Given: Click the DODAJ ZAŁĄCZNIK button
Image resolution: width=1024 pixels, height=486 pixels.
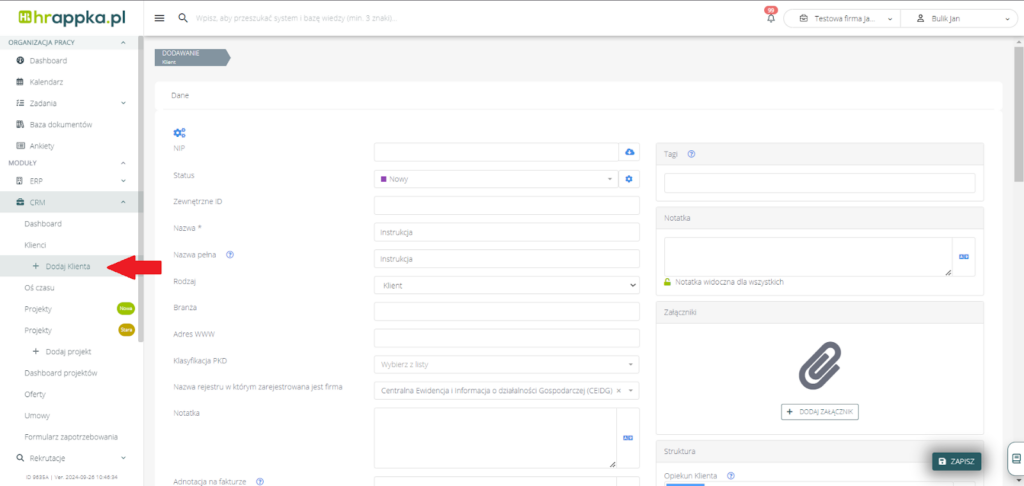Looking at the screenshot, I should pos(819,412).
